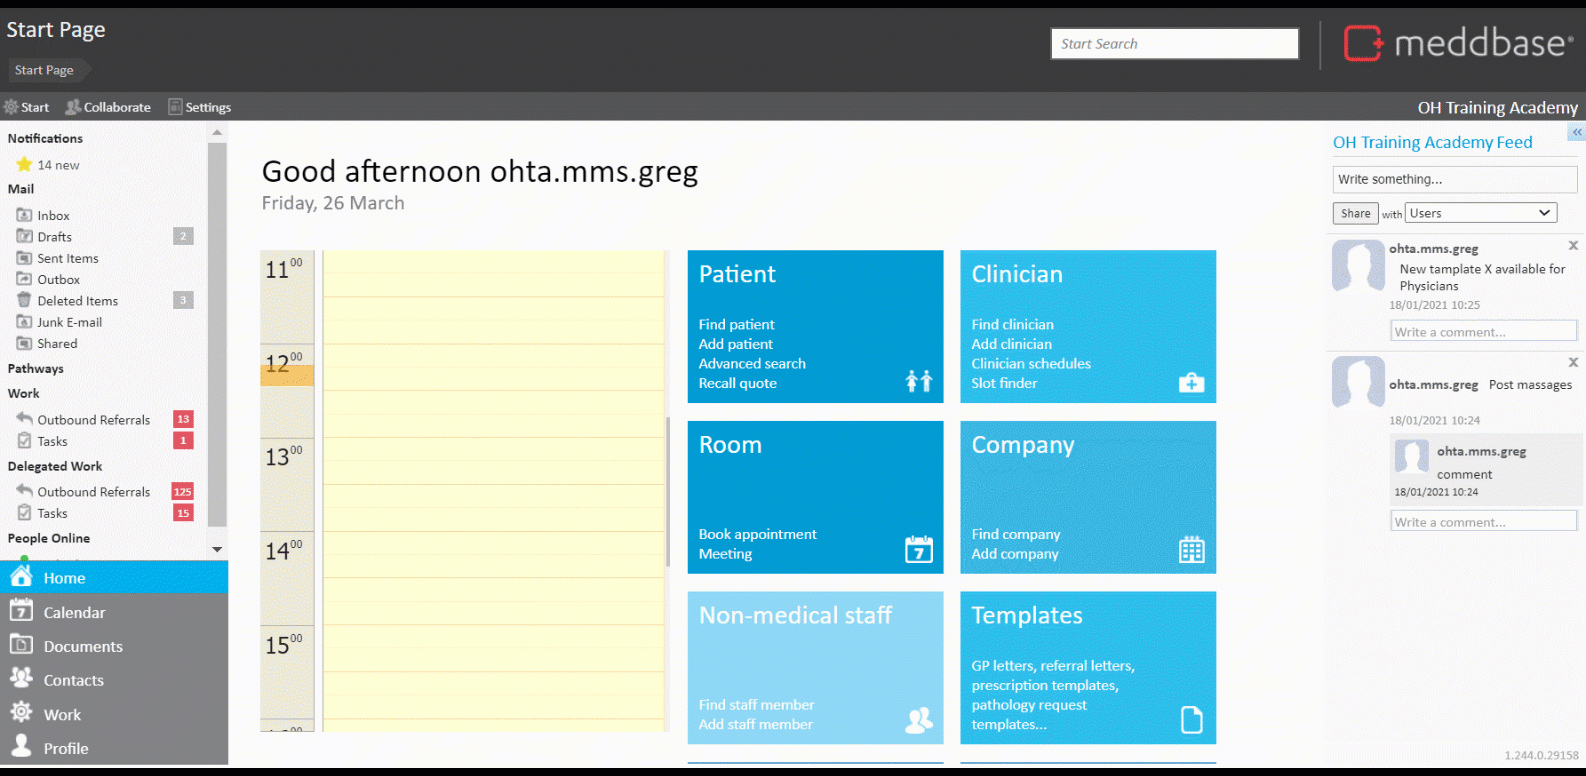Open the Start menu

26,107
